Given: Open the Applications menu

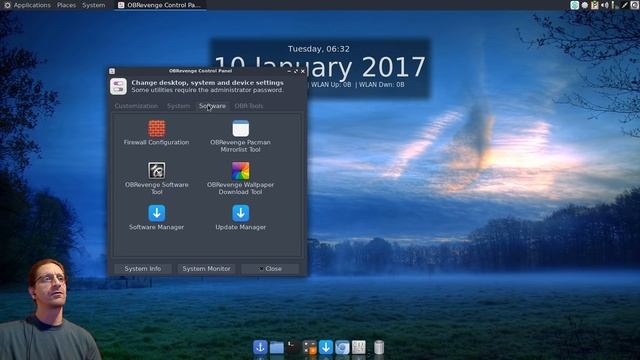Looking at the screenshot, I should 27,5.
